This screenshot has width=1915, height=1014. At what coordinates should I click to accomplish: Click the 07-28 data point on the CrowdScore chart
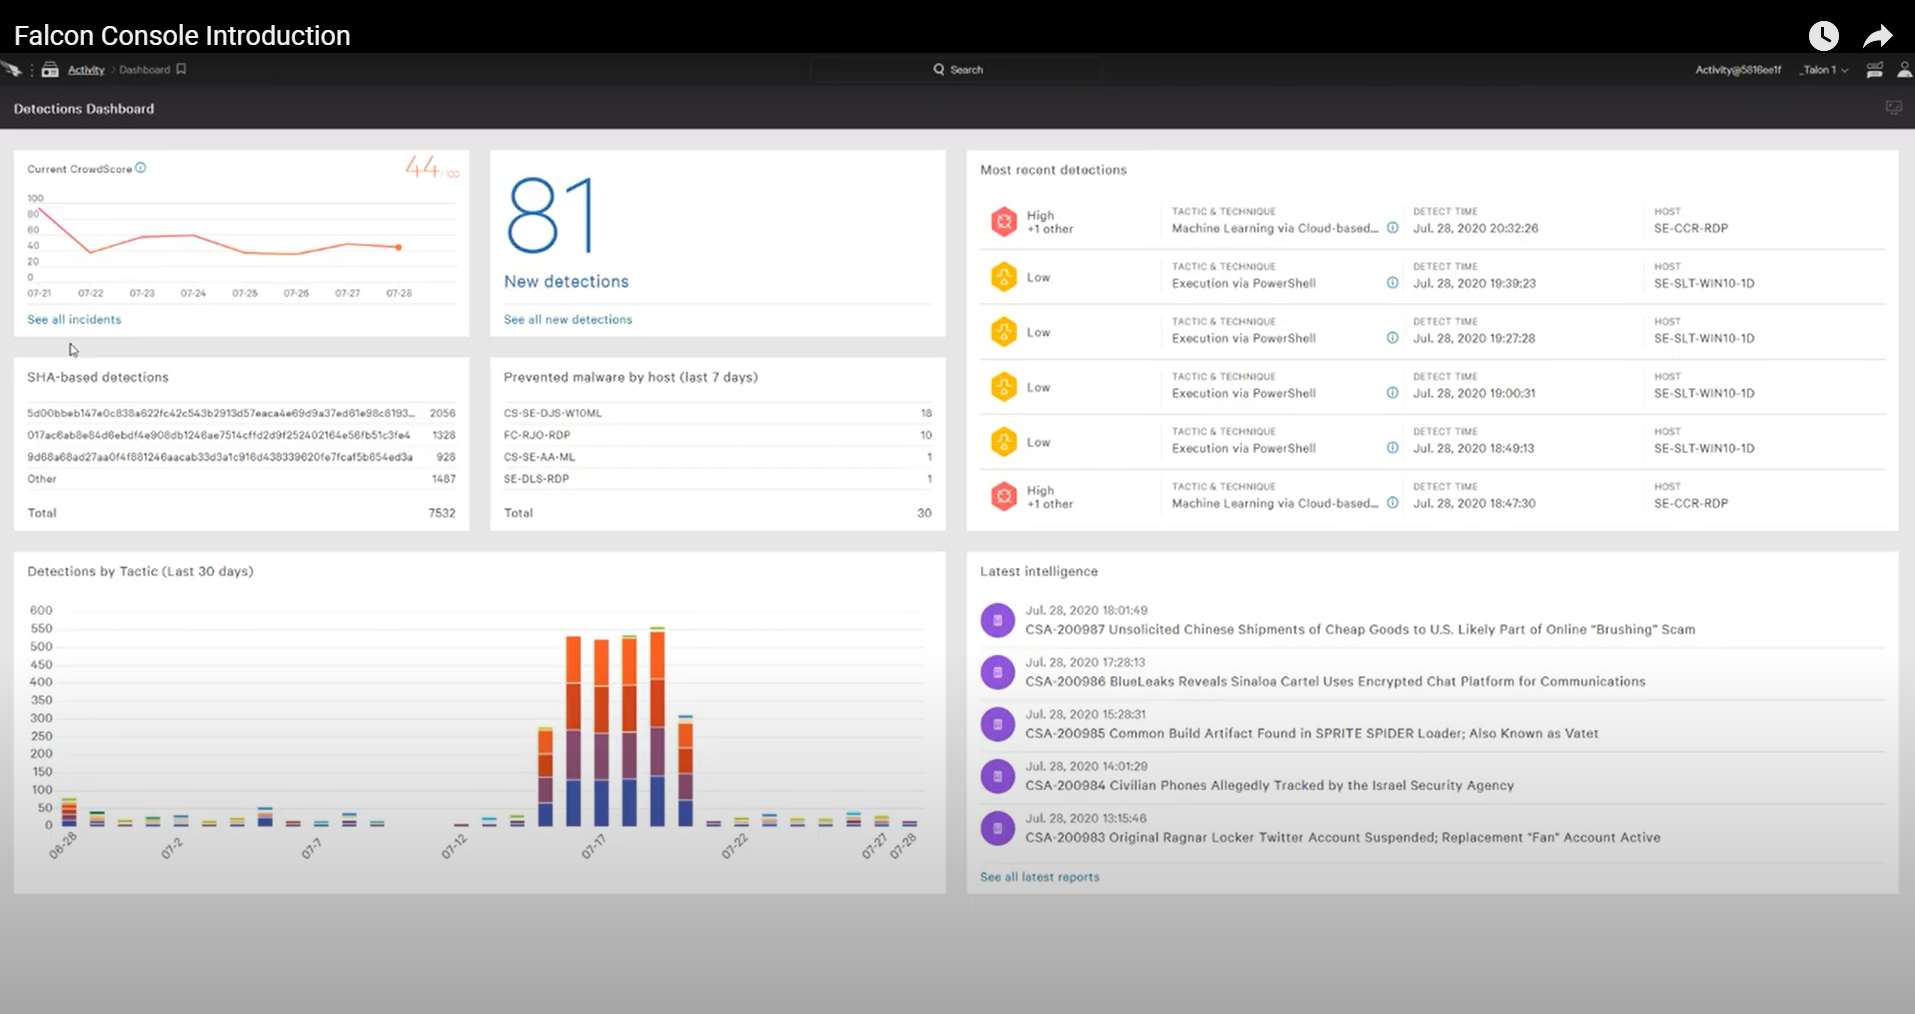pos(399,247)
